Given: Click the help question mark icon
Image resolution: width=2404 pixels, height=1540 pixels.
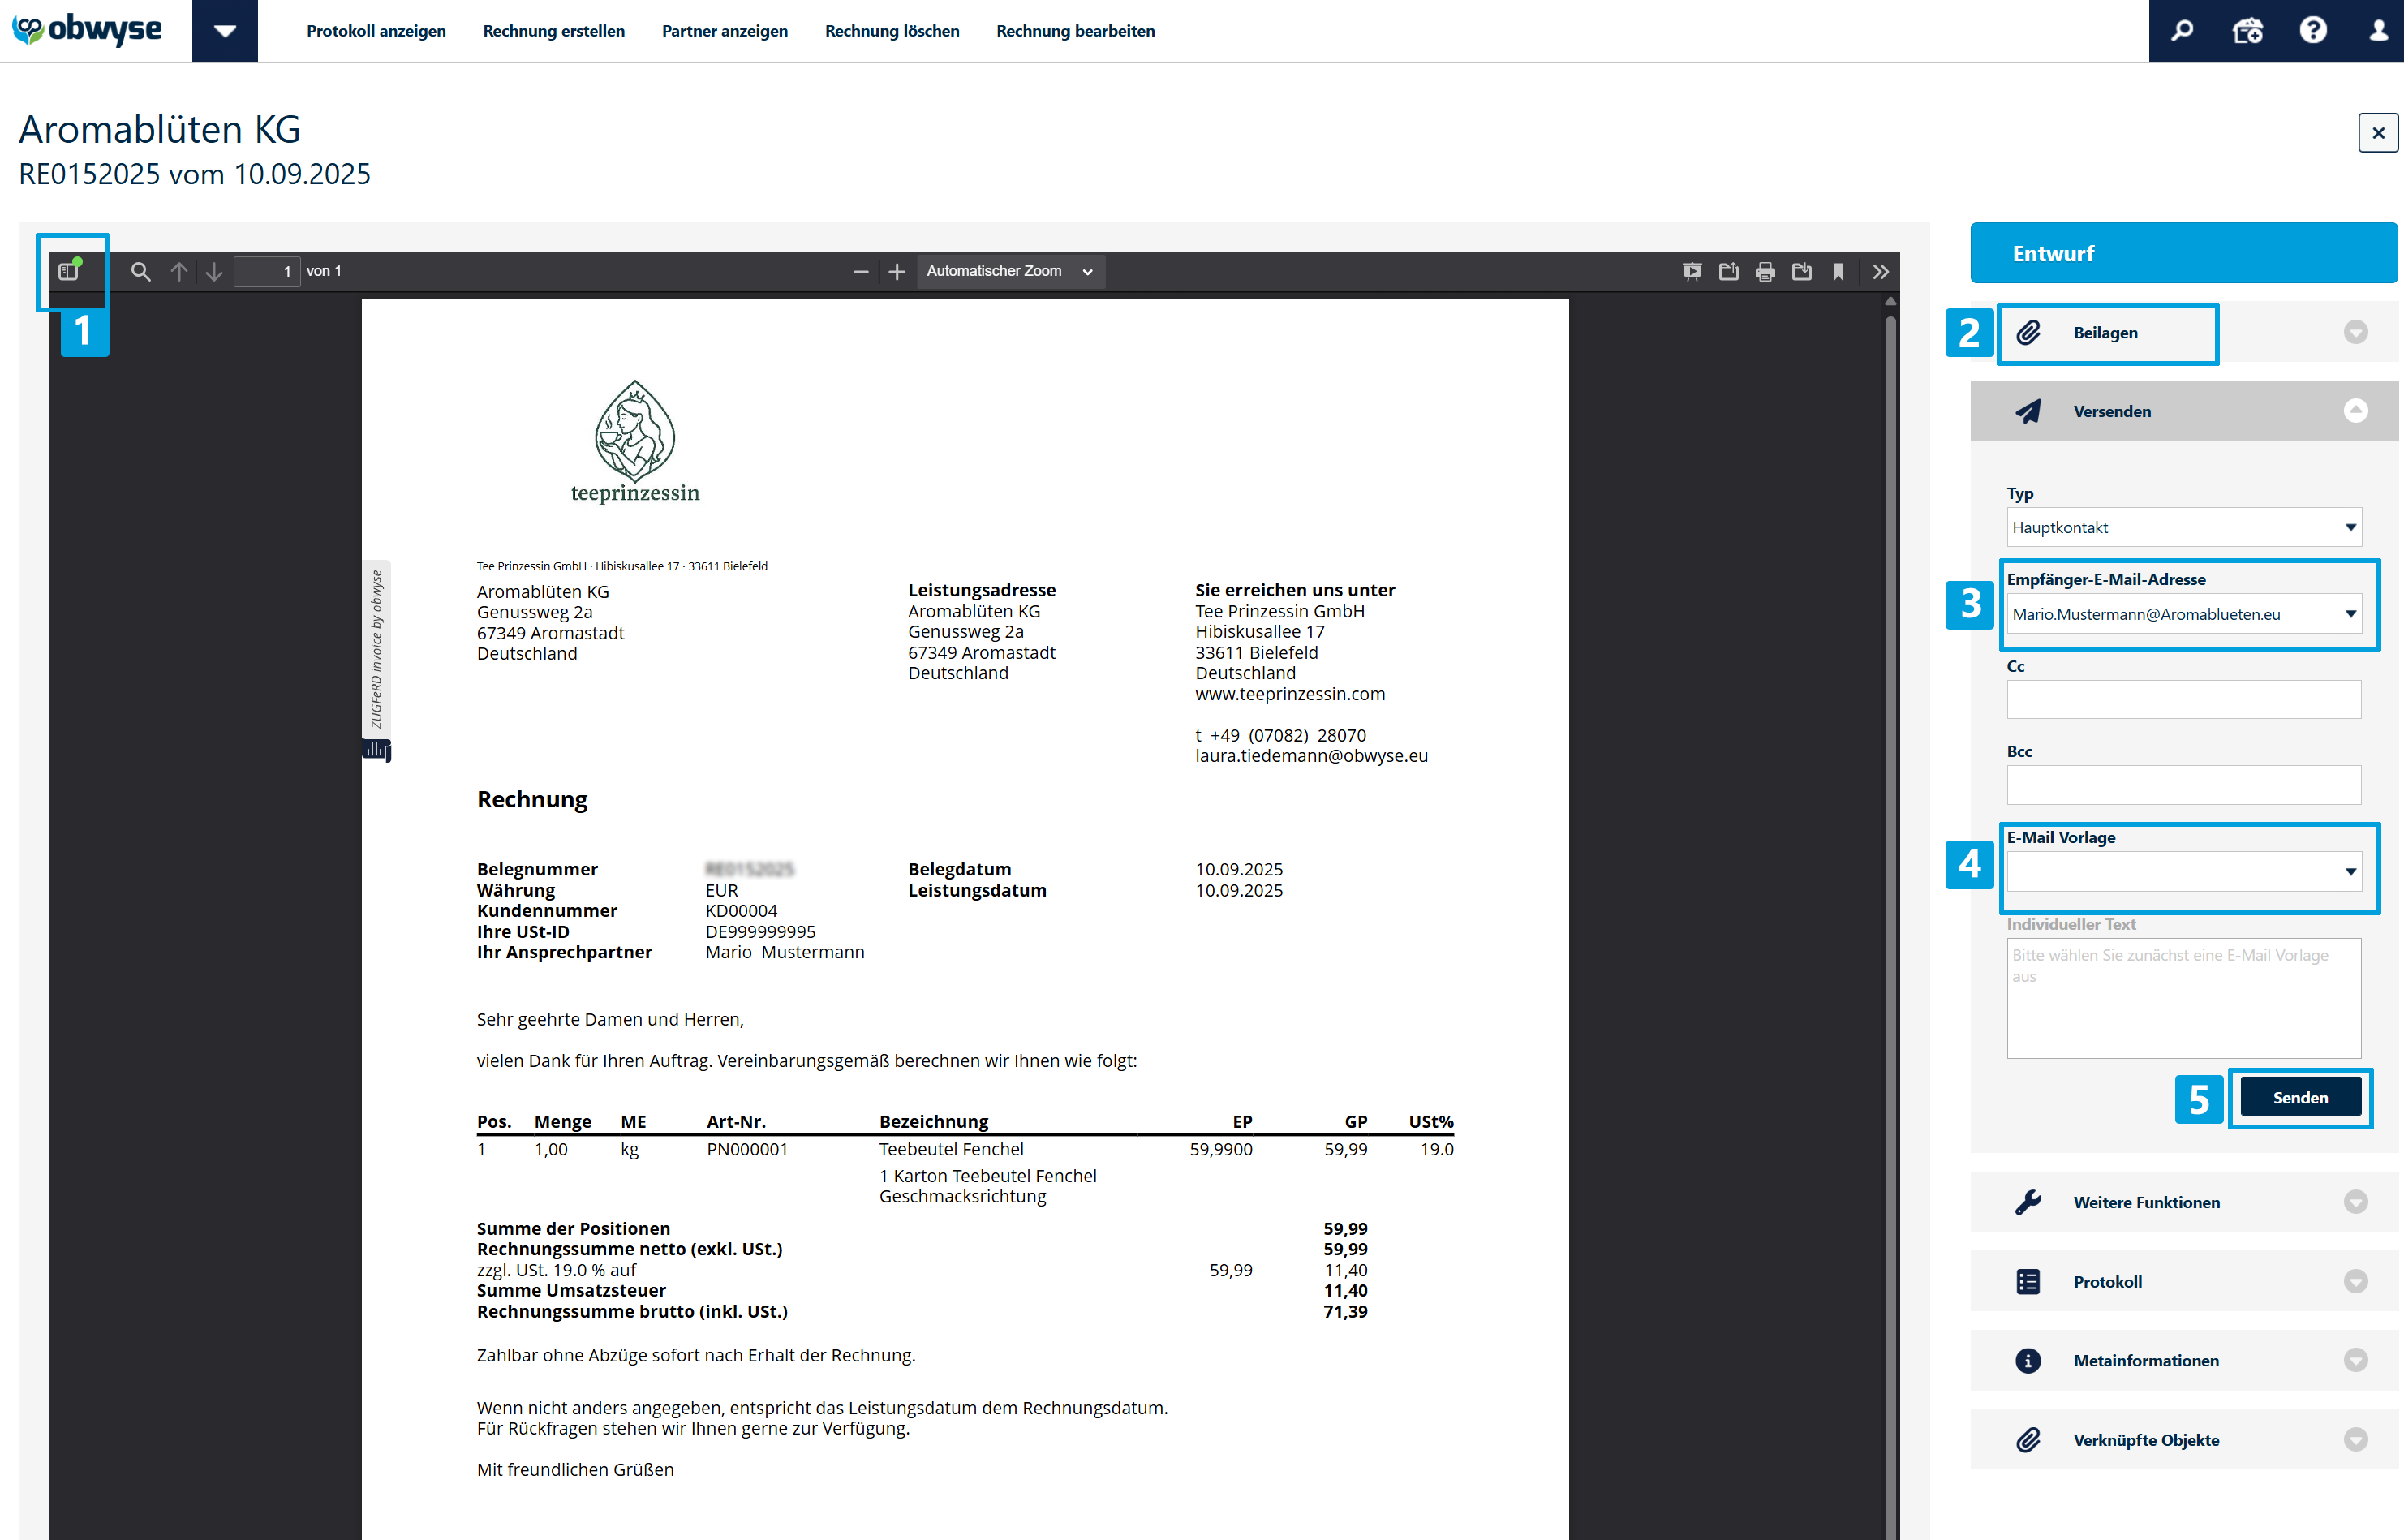Looking at the screenshot, I should click(x=2313, y=31).
